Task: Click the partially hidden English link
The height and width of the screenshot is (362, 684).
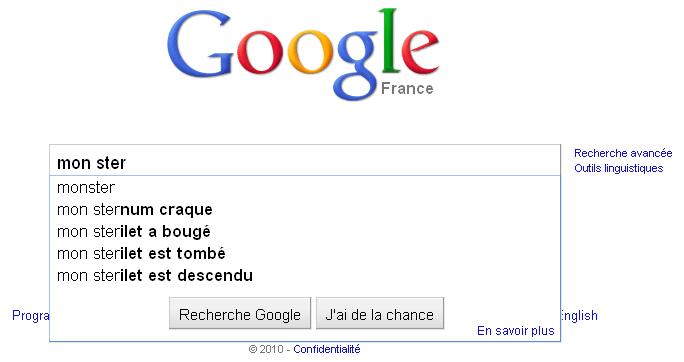Action: pyautogui.click(x=579, y=316)
